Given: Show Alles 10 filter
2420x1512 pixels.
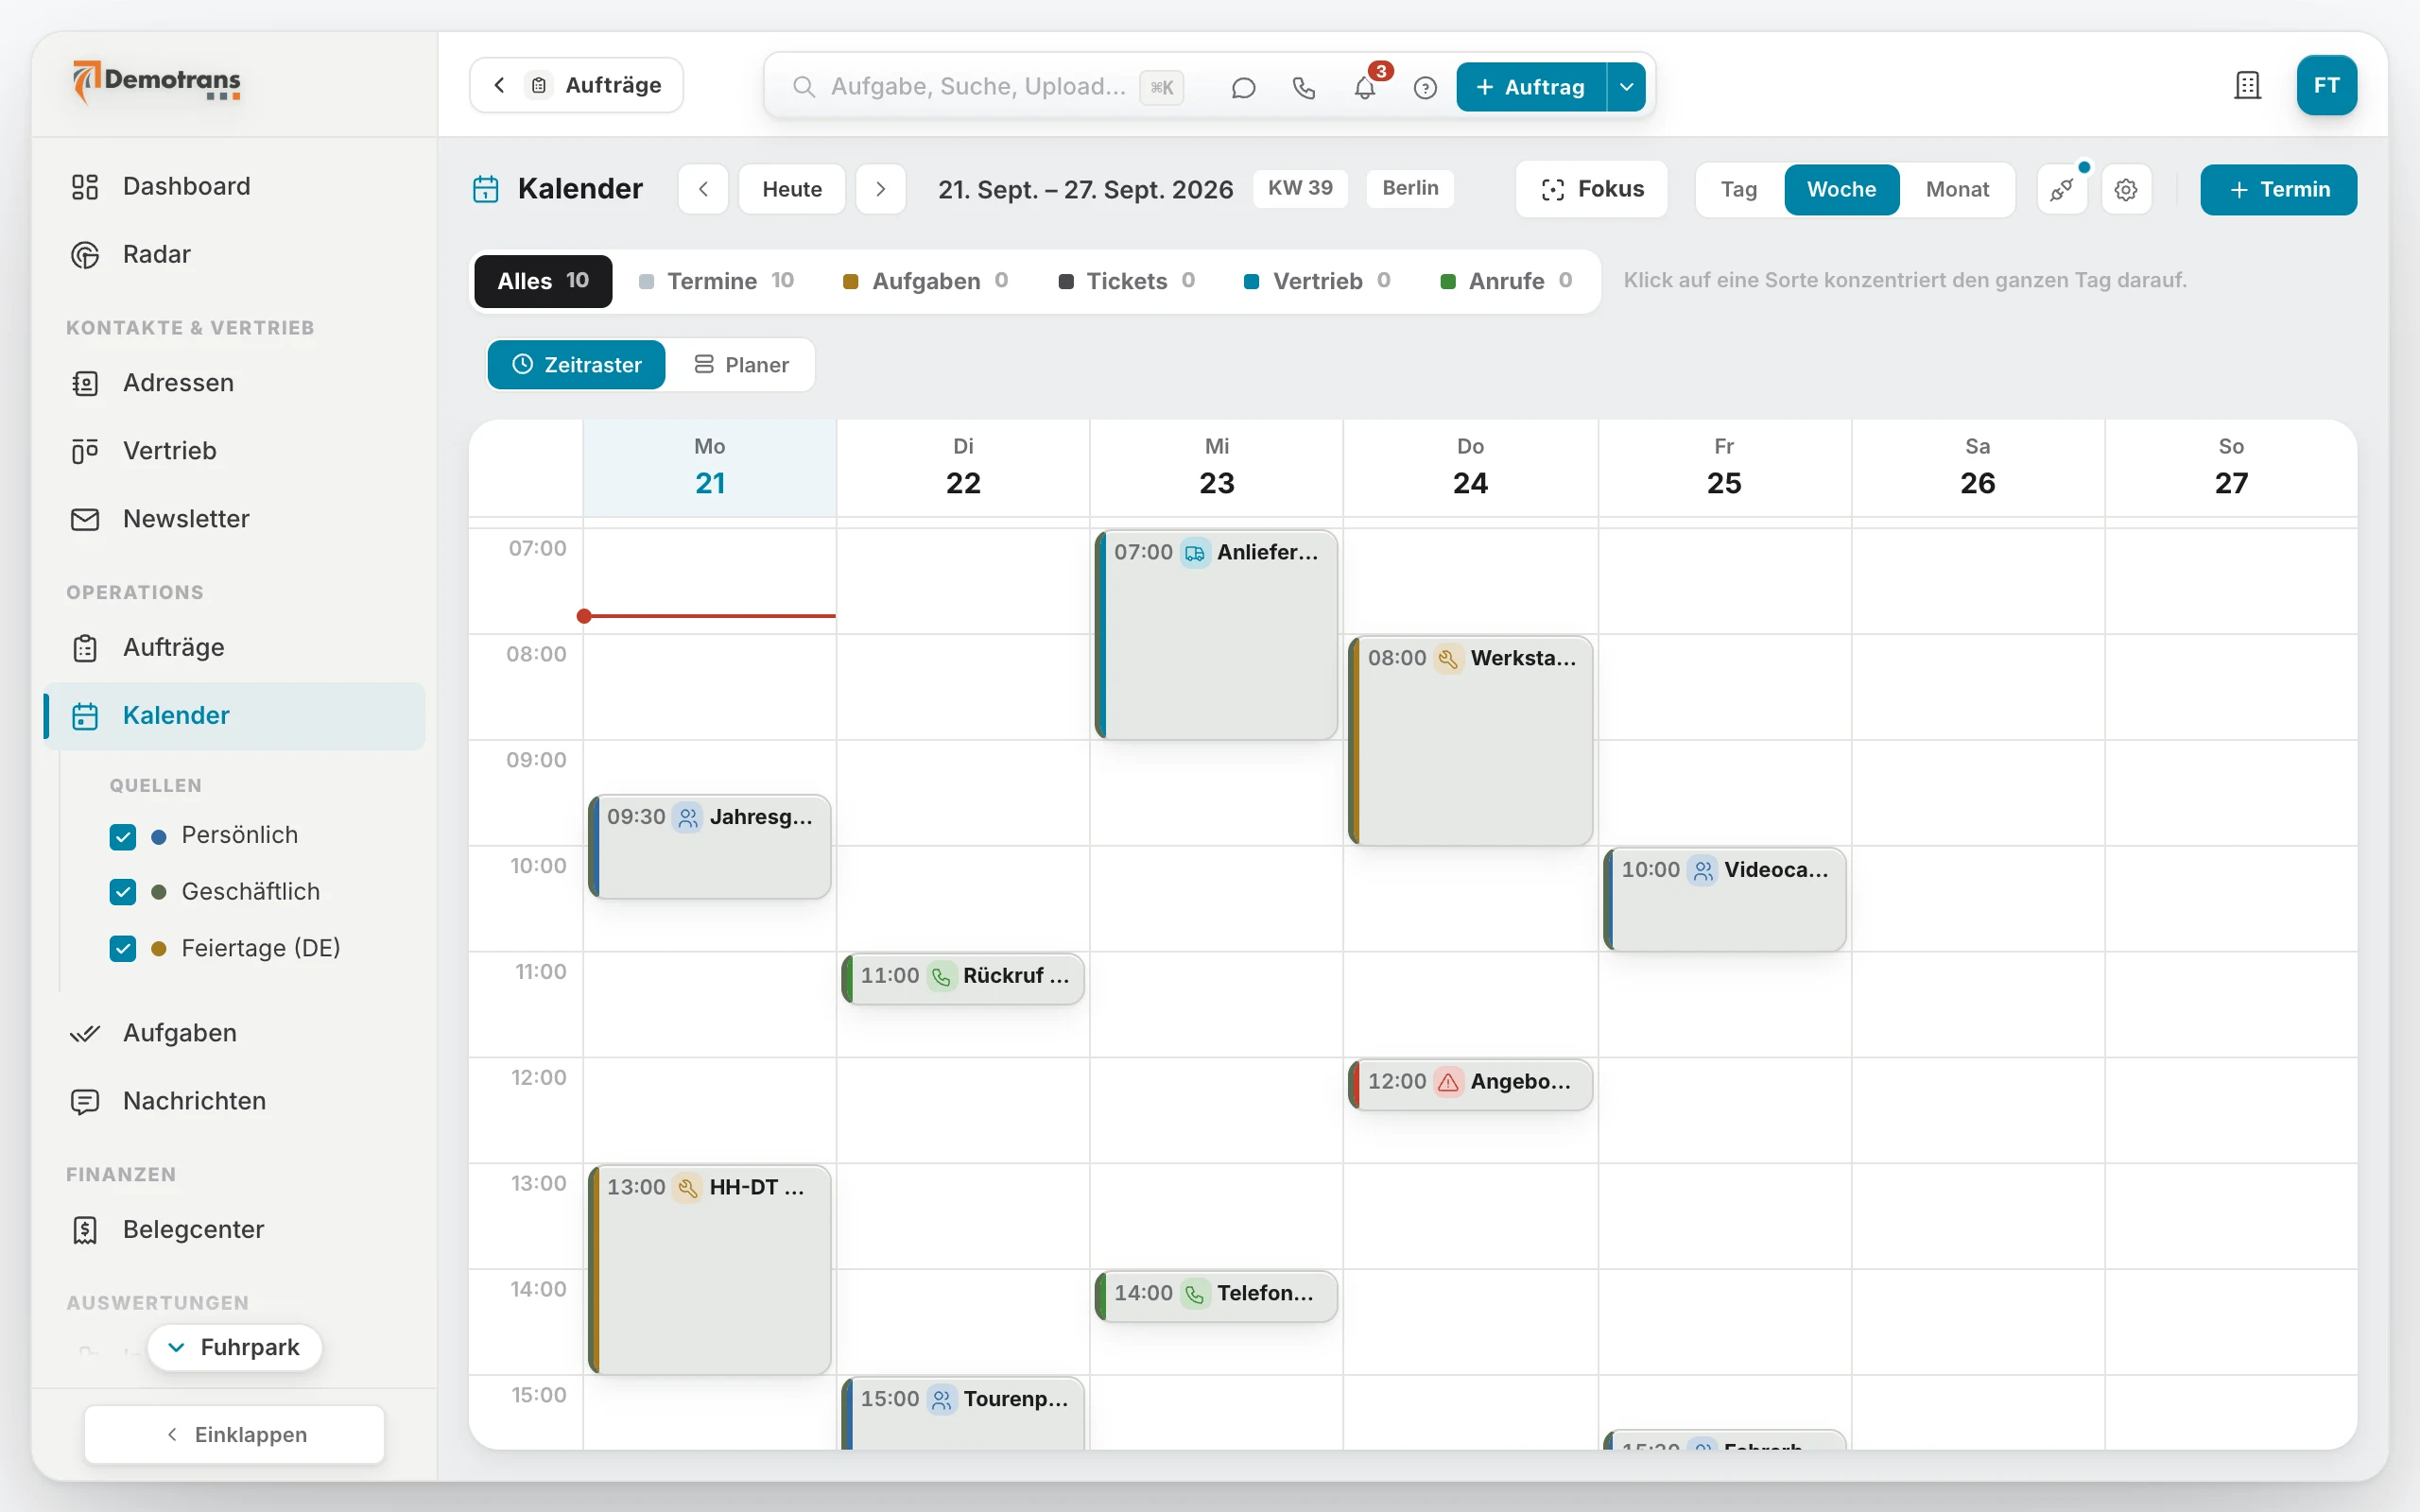Looking at the screenshot, I should pos(543,281).
